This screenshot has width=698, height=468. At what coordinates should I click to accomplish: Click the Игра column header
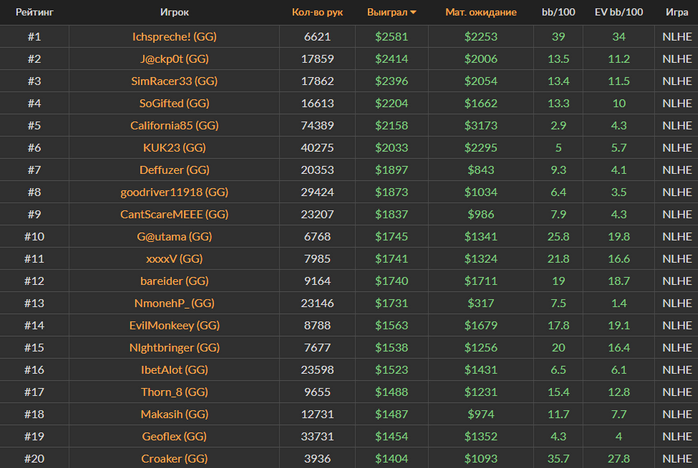(x=676, y=12)
